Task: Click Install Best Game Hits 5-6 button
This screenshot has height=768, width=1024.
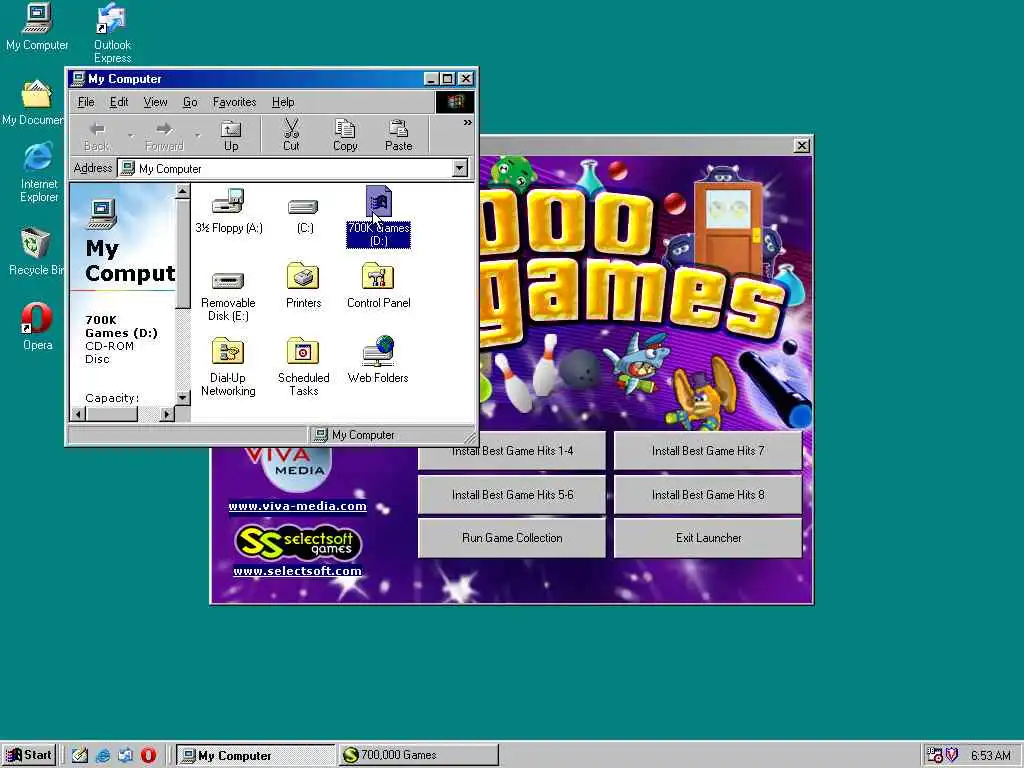Action: pos(512,494)
